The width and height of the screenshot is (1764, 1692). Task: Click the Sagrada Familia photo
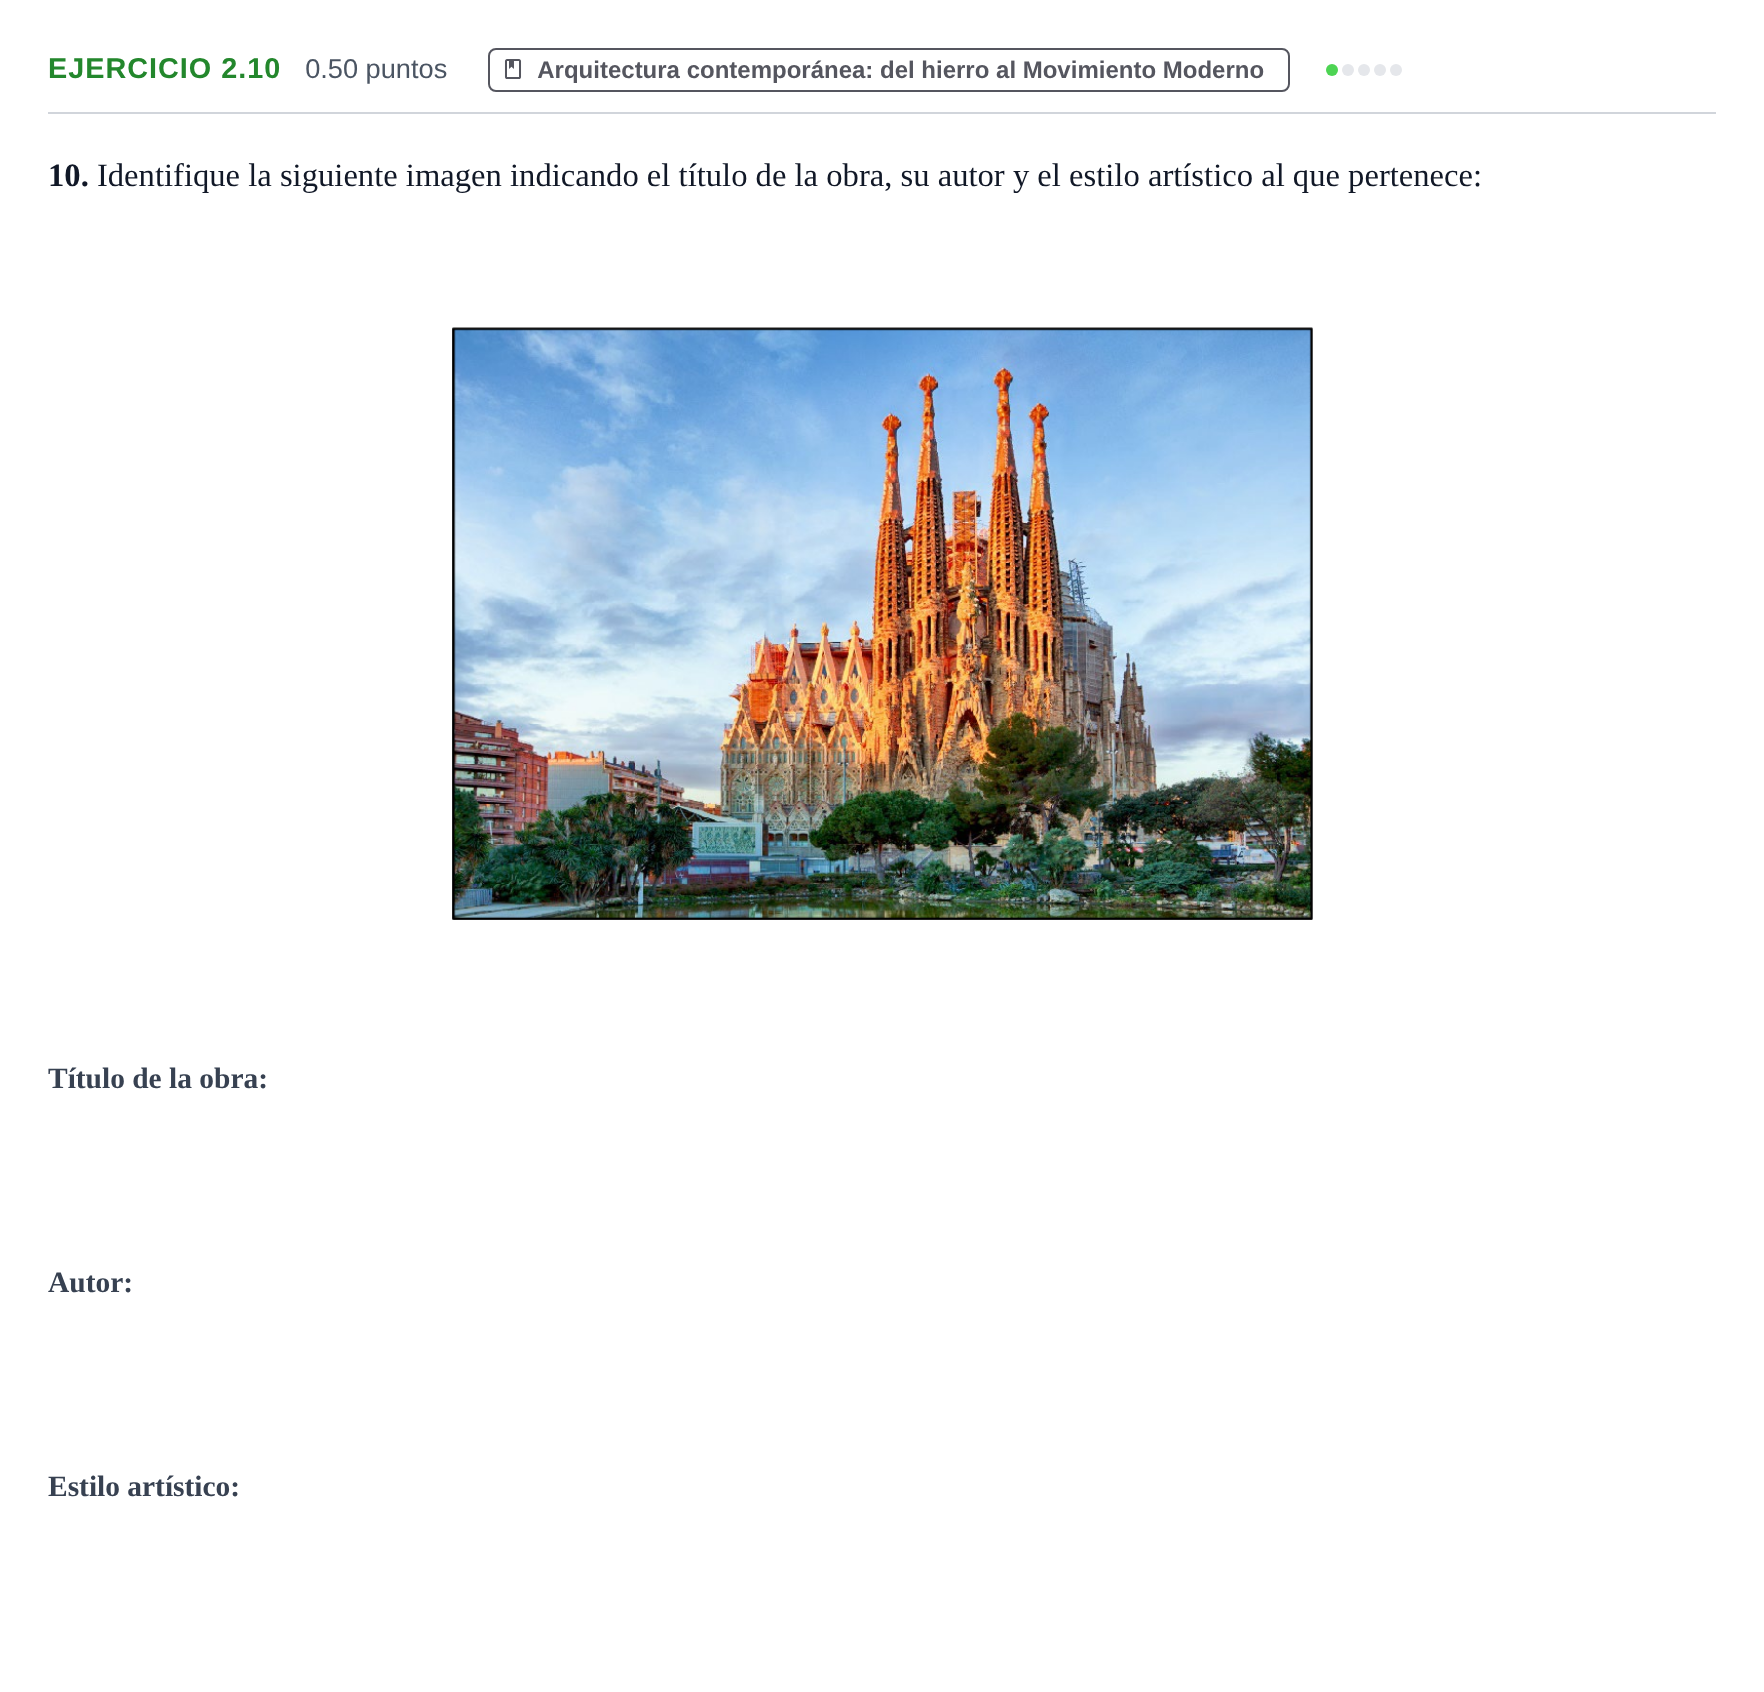(x=882, y=623)
